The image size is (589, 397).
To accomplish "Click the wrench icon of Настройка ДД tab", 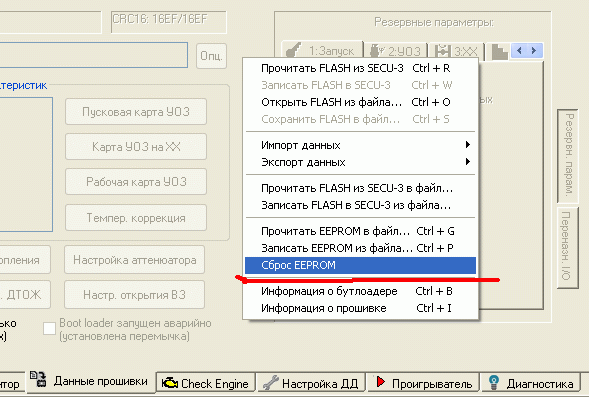I will click(270, 383).
